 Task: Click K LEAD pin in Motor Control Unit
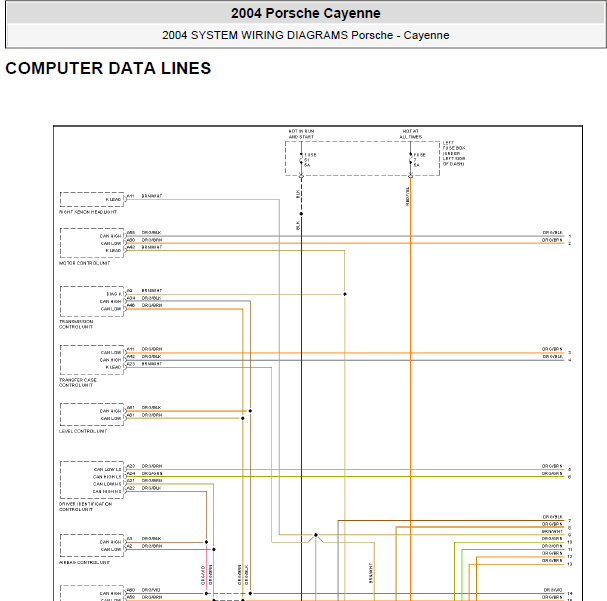coord(113,250)
